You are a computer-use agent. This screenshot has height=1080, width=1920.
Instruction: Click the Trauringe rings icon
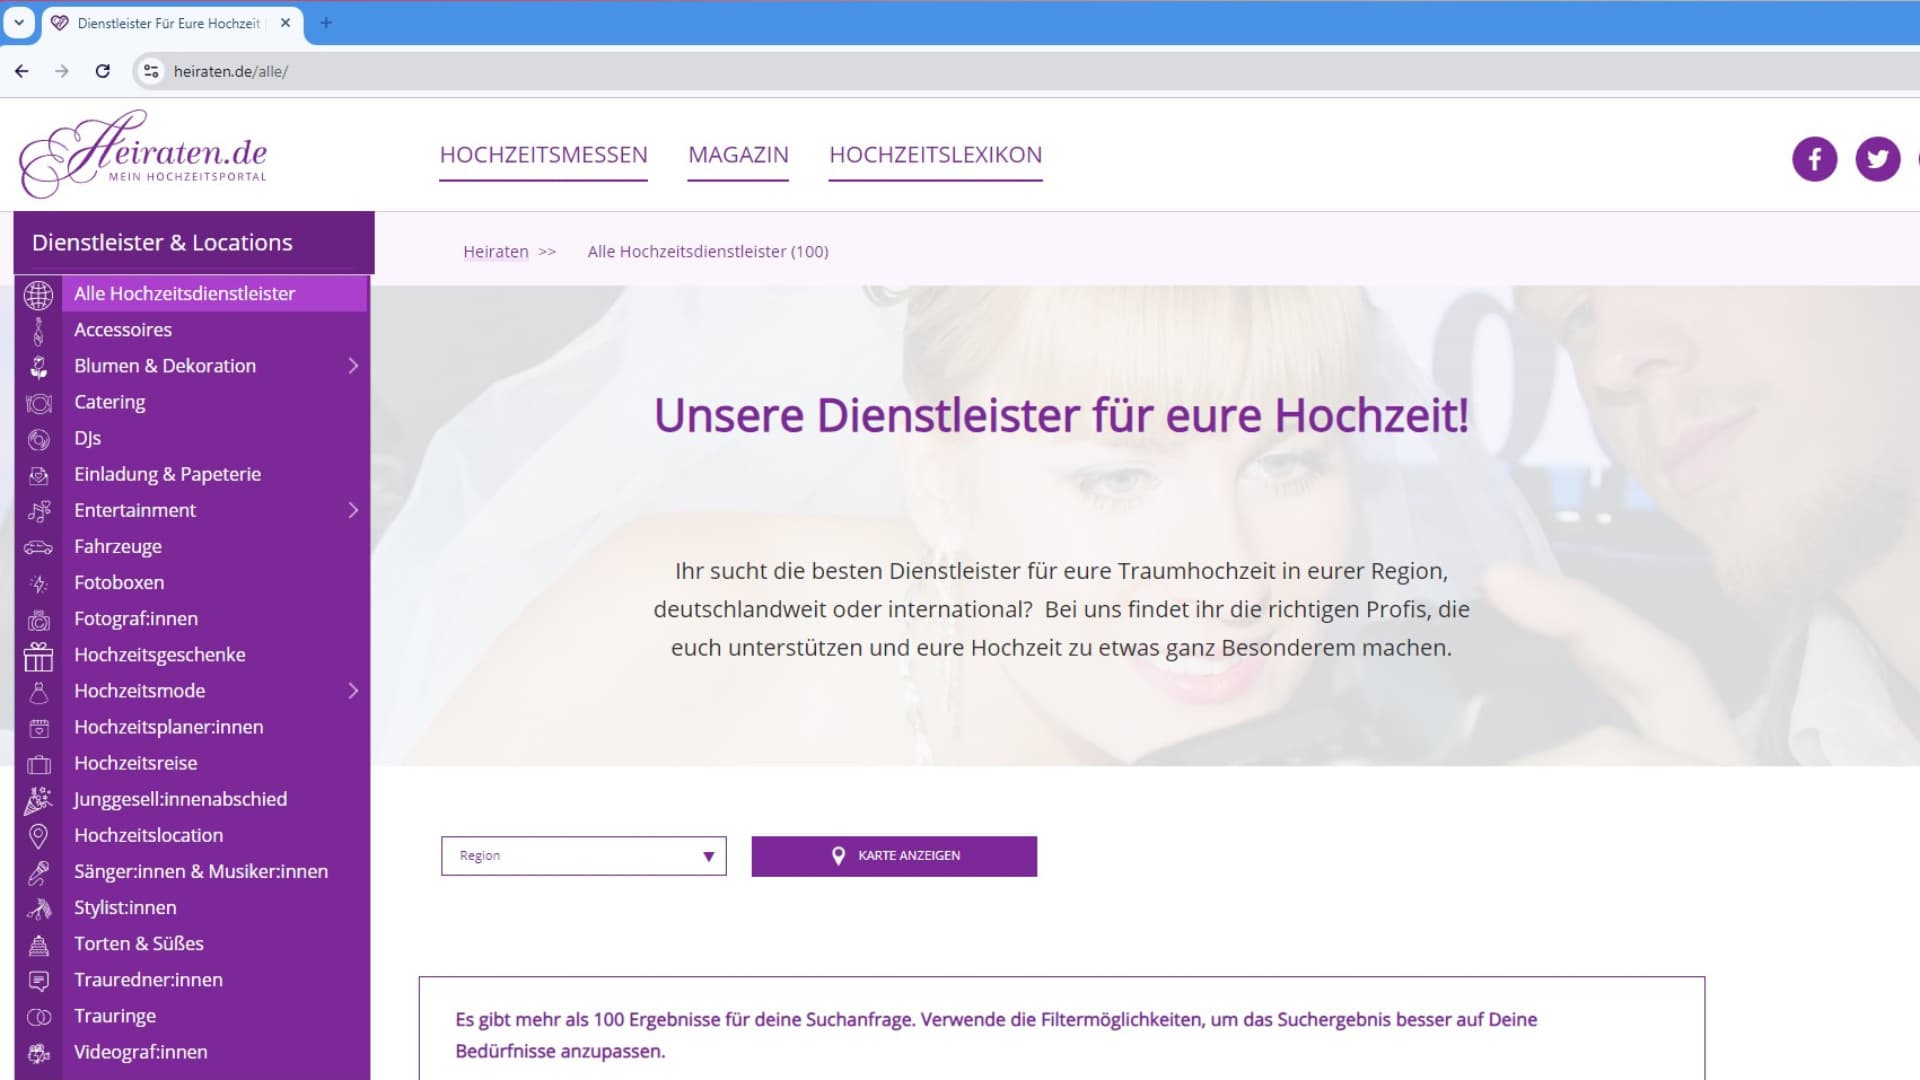pos(38,1017)
